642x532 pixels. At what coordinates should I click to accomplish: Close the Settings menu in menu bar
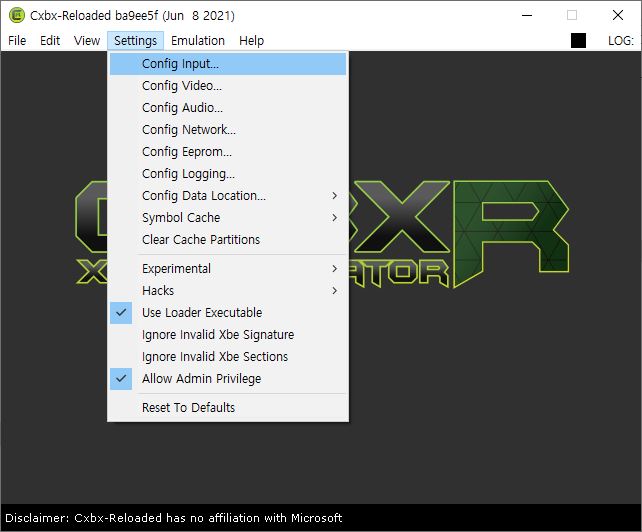[x=136, y=41]
